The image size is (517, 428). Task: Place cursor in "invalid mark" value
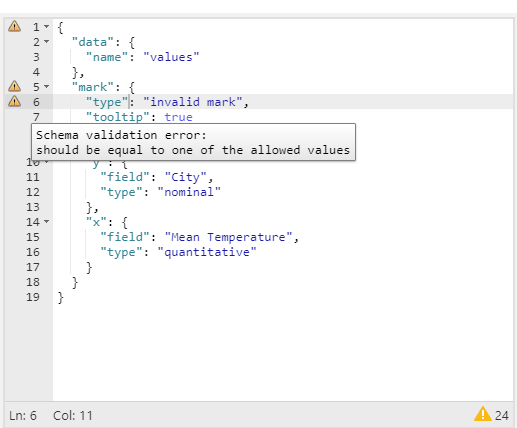click(193, 102)
